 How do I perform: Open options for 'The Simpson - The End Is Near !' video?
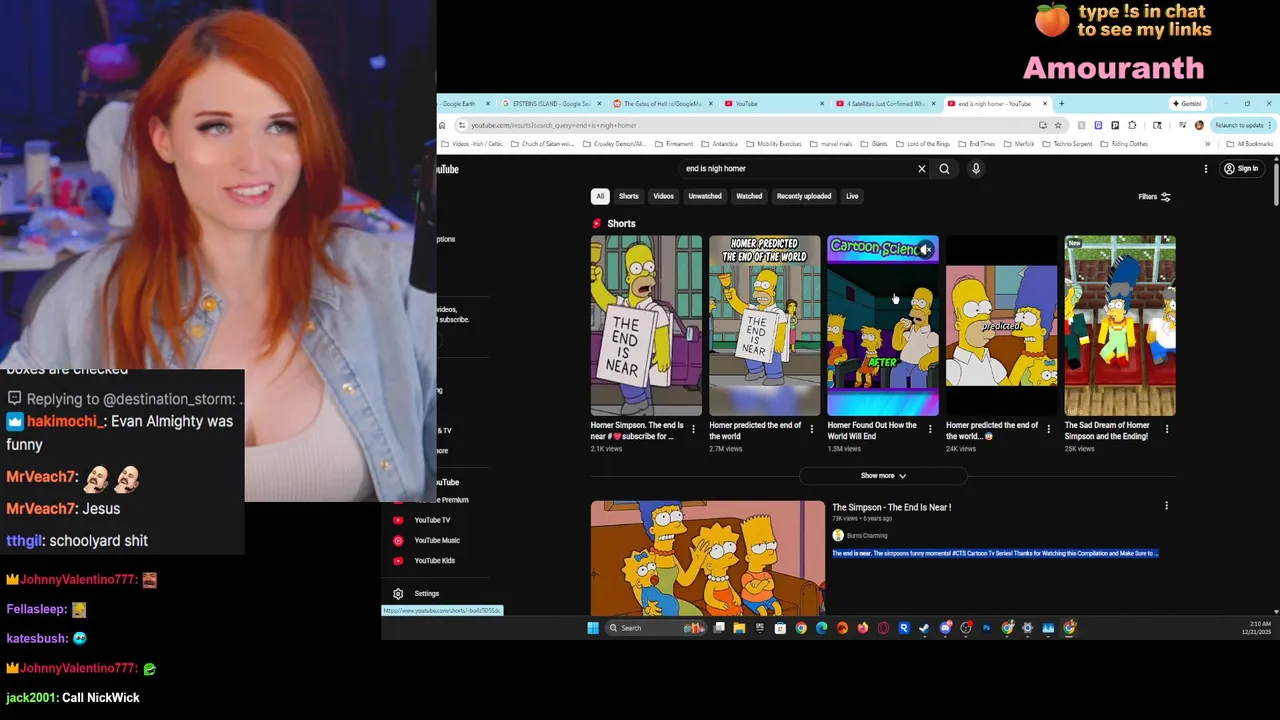click(1166, 506)
